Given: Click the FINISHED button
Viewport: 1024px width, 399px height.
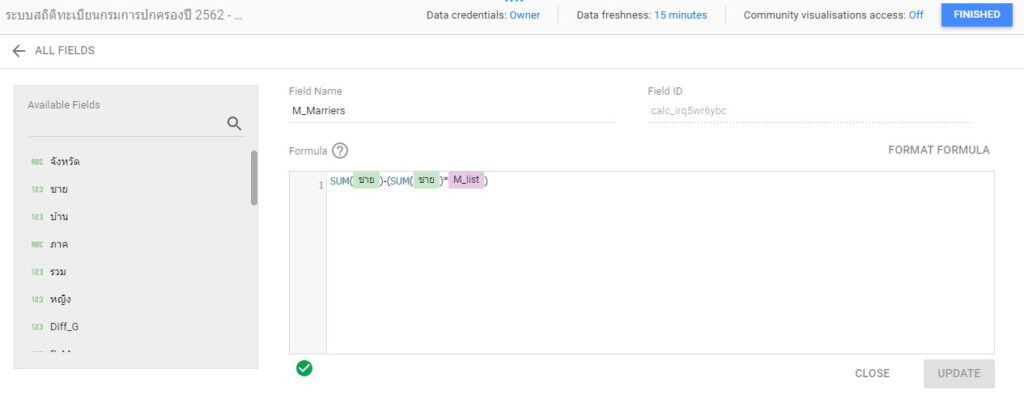Looking at the screenshot, I should [x=977, y=14].
